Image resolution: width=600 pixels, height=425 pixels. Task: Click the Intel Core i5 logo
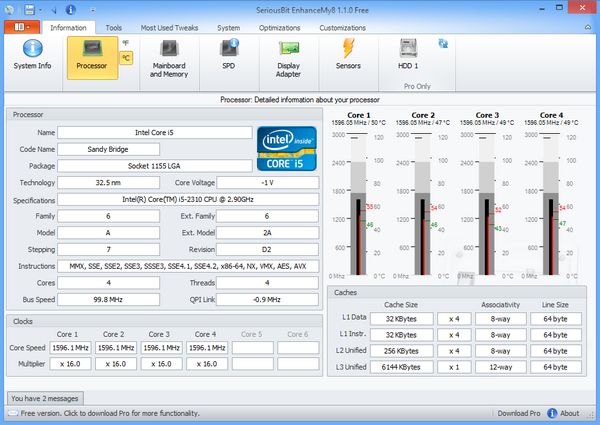[x=287, y=148]
